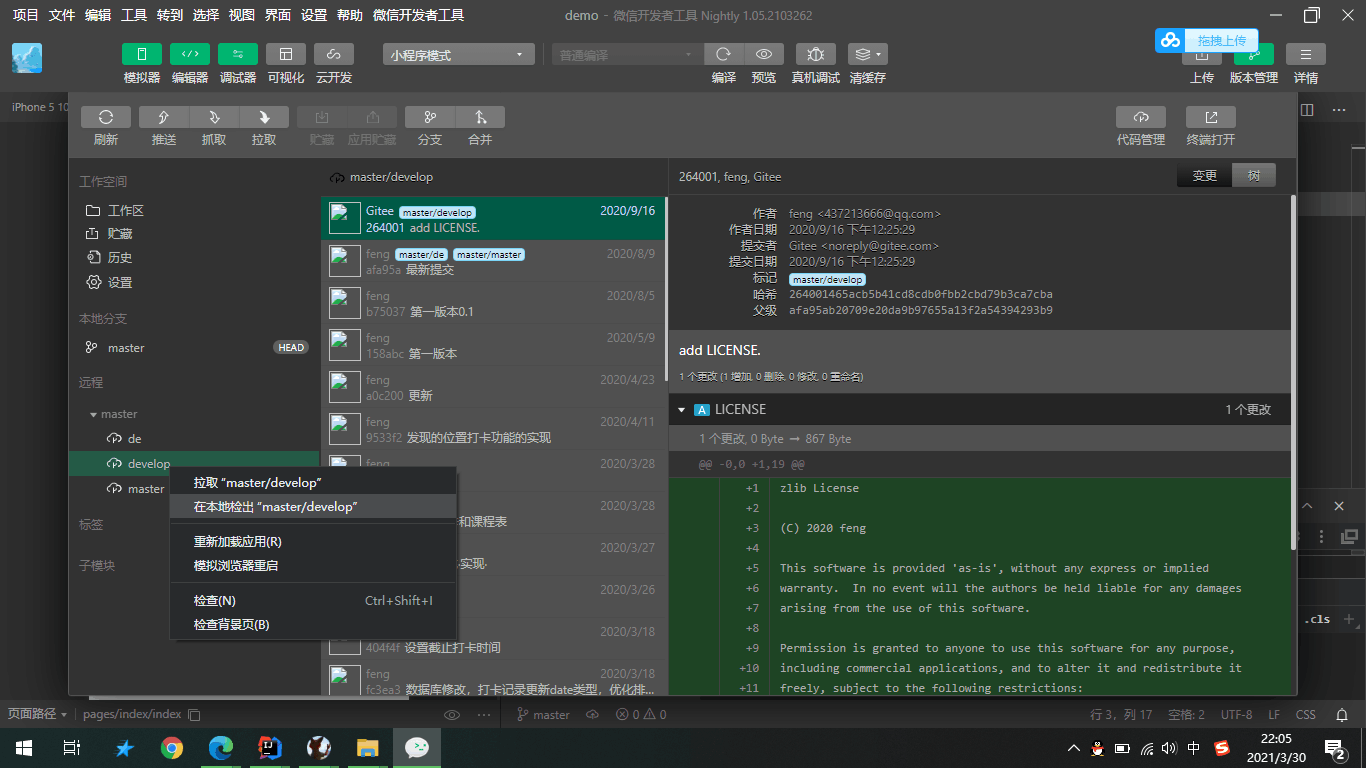This screenshot has height=768, width=1366.
Task: Click master branch in status bar
Action: point(543,715)
